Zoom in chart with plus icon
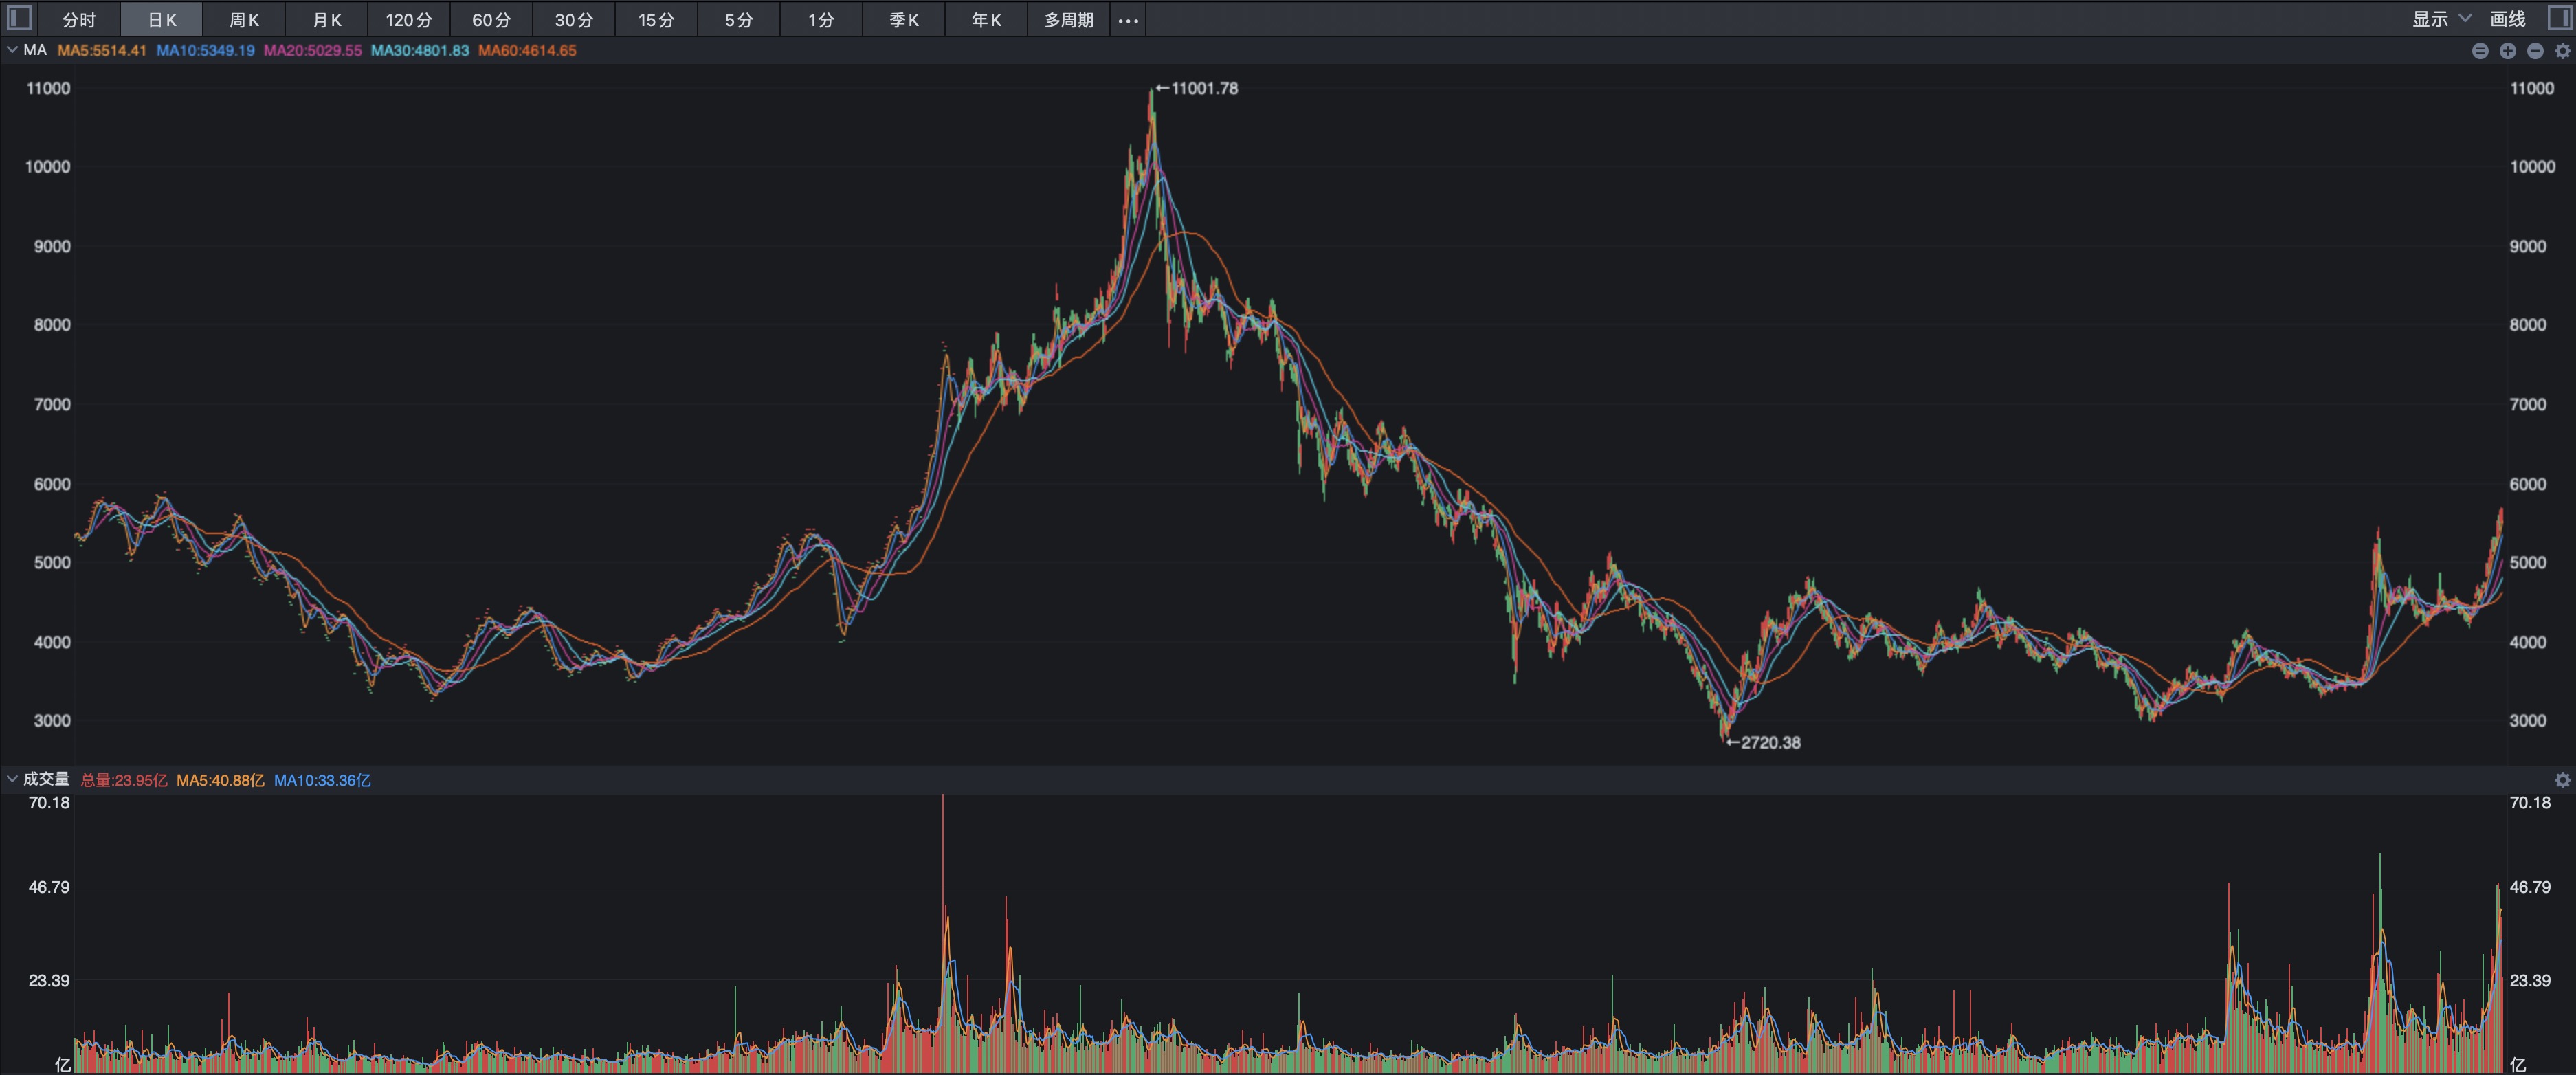The width and height of the screenshot is (2576, 1075). click(x=2508, y=51)
